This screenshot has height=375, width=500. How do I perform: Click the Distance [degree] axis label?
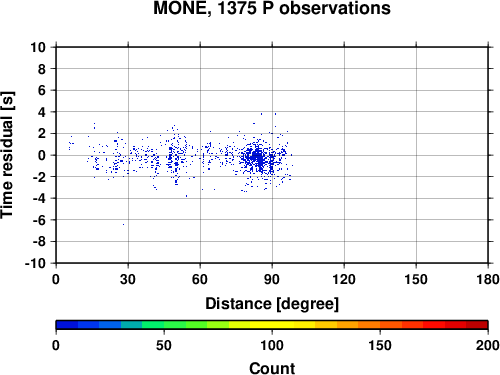click(272, 304)
